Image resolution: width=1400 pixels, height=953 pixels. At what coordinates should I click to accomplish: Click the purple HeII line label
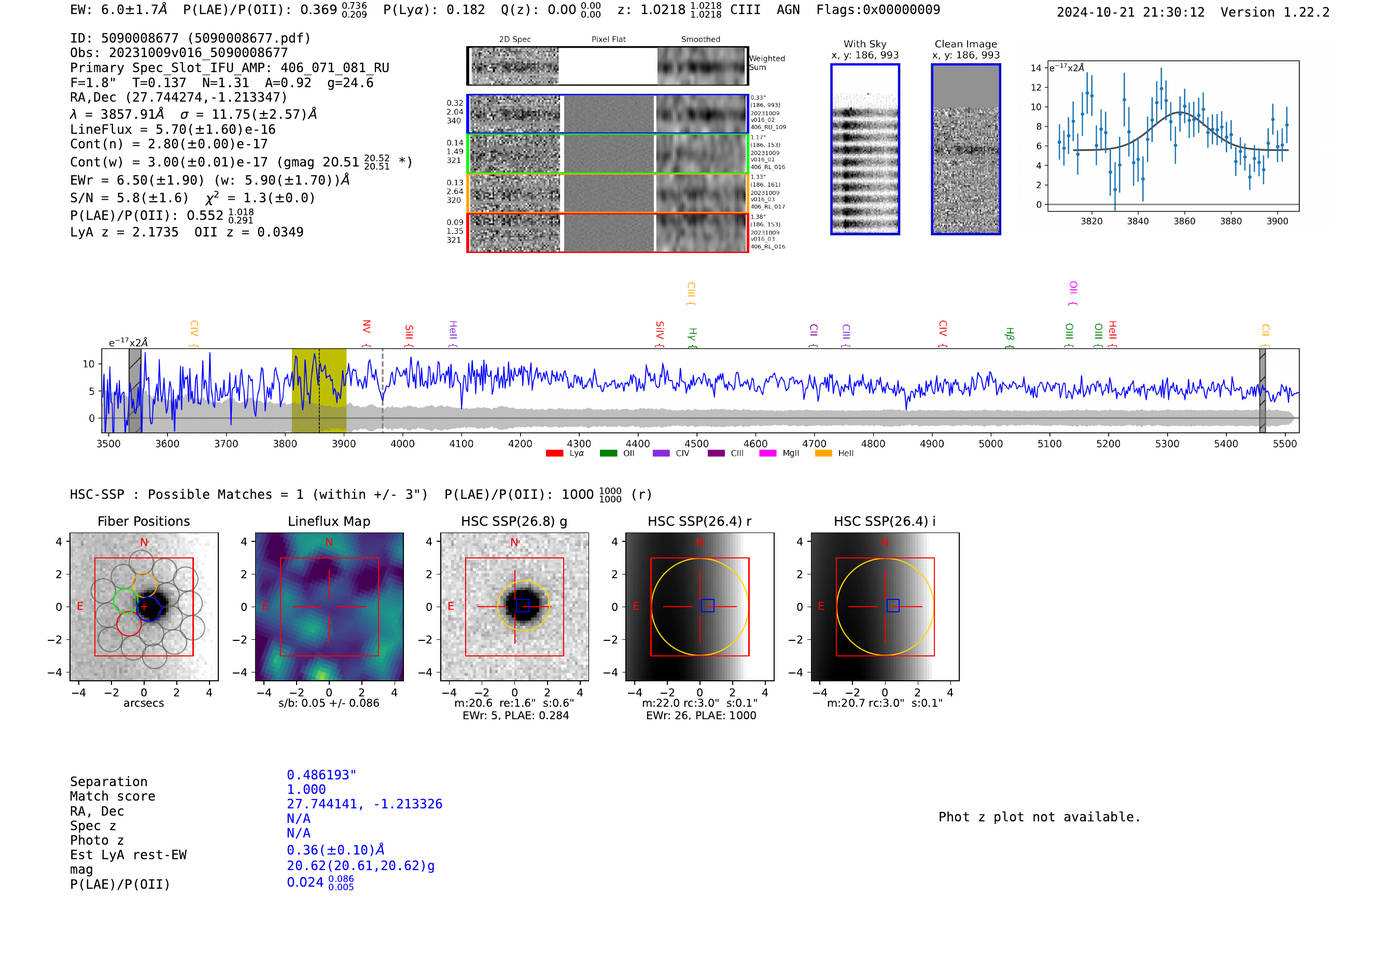click(453, 332)
